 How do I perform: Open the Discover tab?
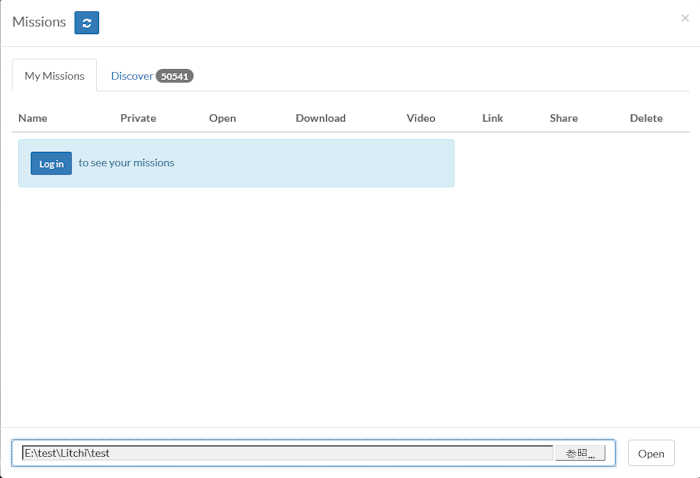(x=132, y=76)
